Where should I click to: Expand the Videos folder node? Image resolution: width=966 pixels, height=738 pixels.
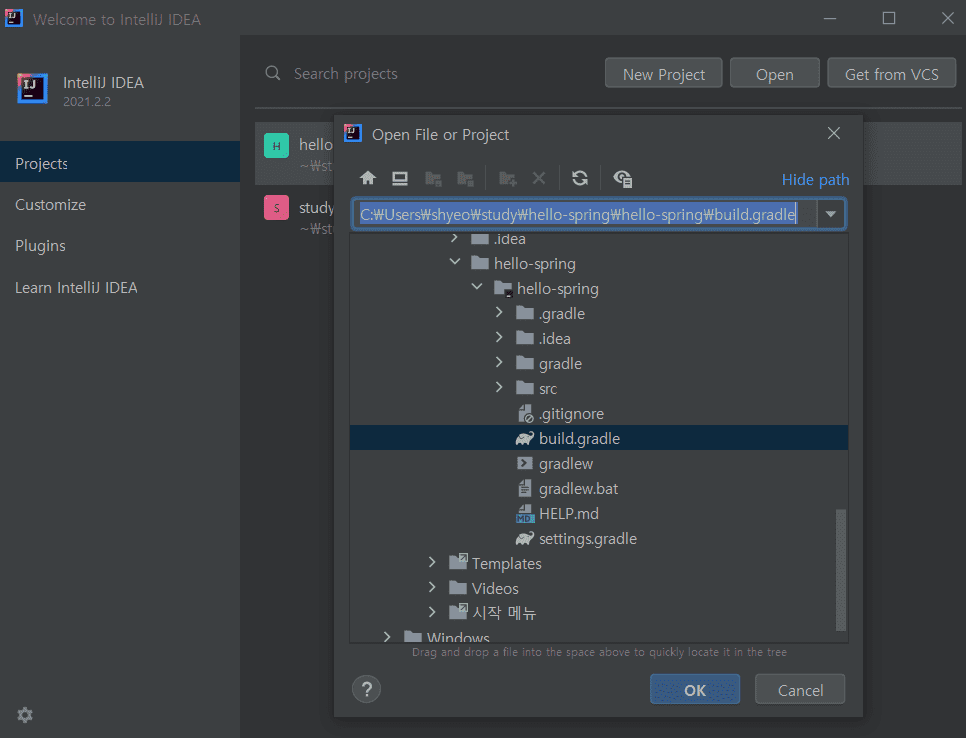click(432, 587)
